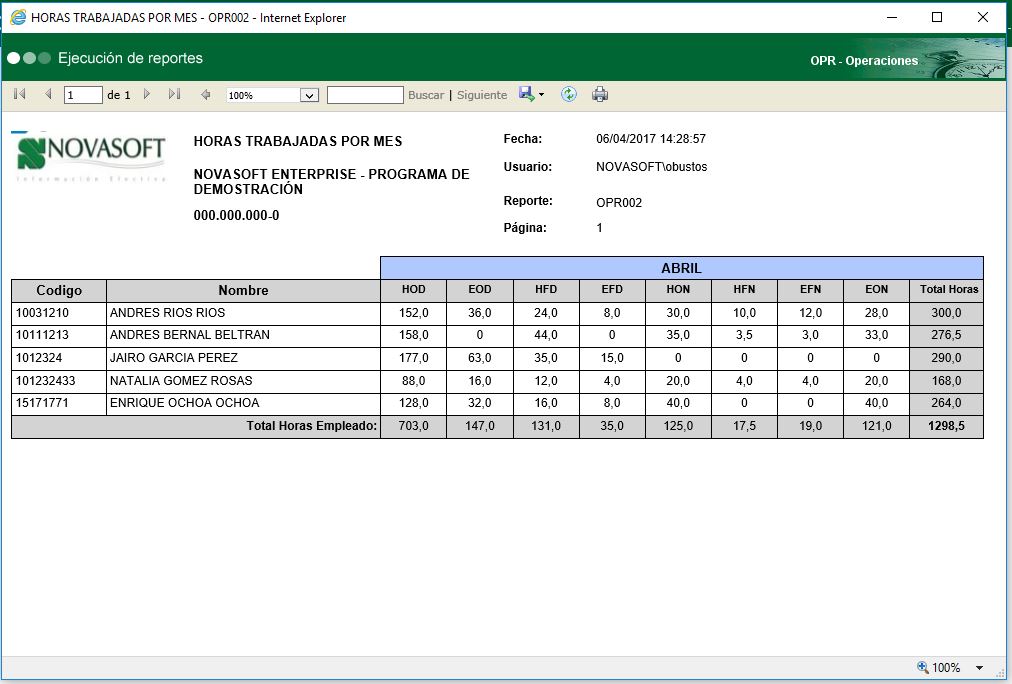Click the report value OPR002
The width and height of the screenshot is (1012, 684).
pyautogui.click(x=619, y=203)
